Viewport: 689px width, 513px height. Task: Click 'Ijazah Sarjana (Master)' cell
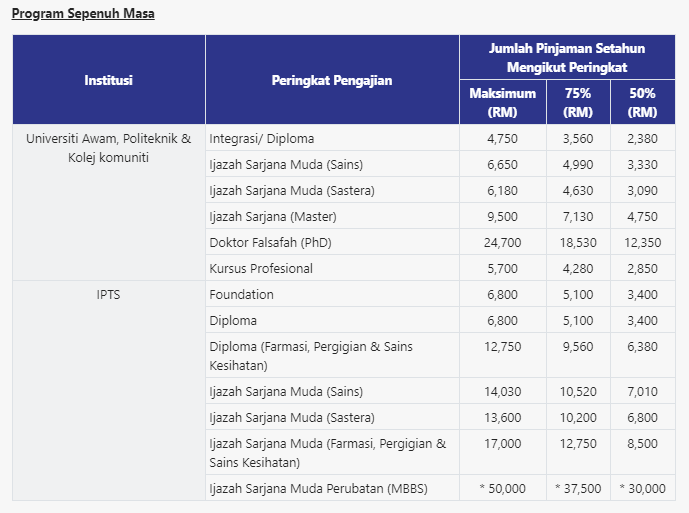coord(273,216)
